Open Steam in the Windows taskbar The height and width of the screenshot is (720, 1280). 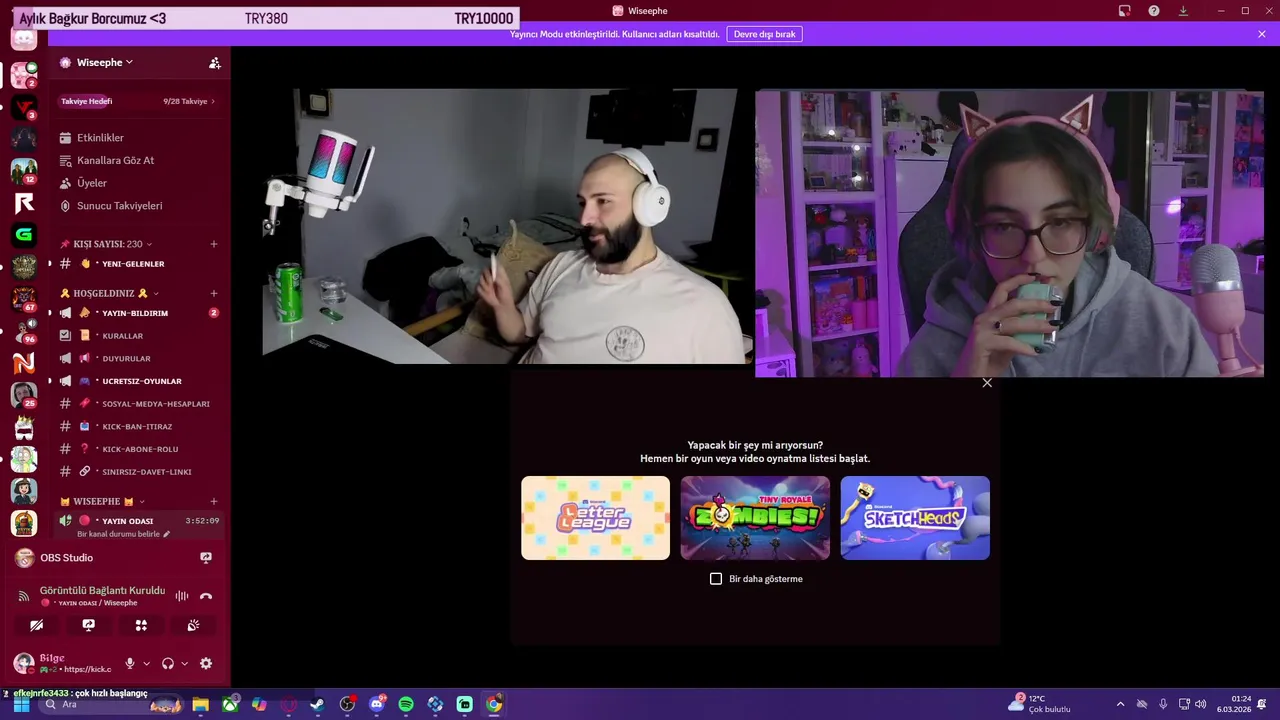tap(317, 704)
